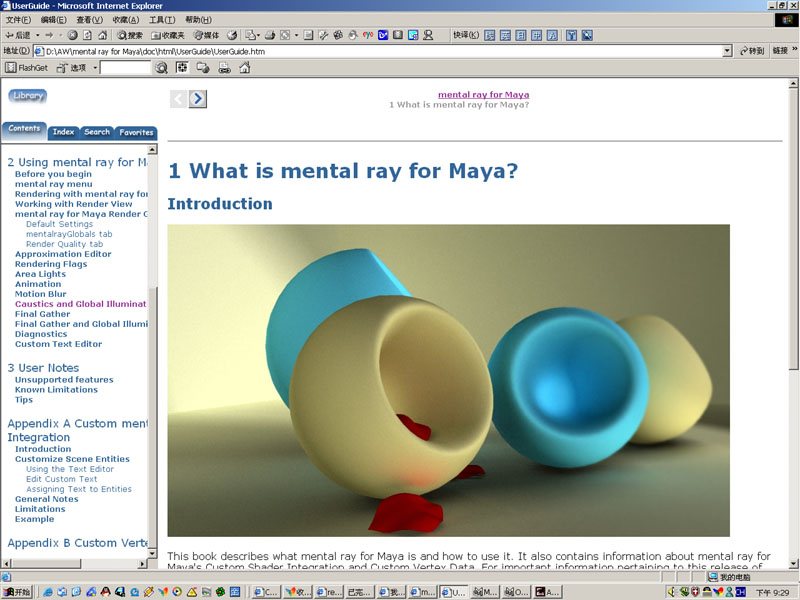The image size is (800, 600).
Task: Click the Mail icon in IE toolbar
Action: click(253, 35)
